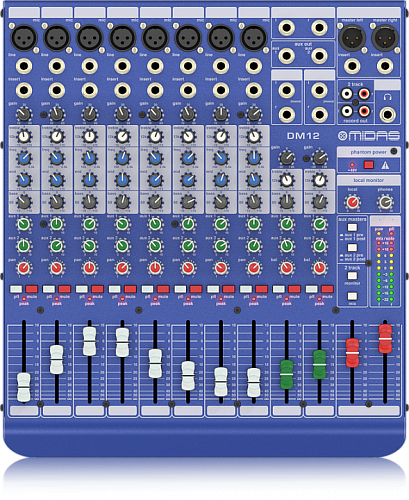Click the first channel gain knob
This screenshot has width=409, height=500.
[x=24, y=114]
